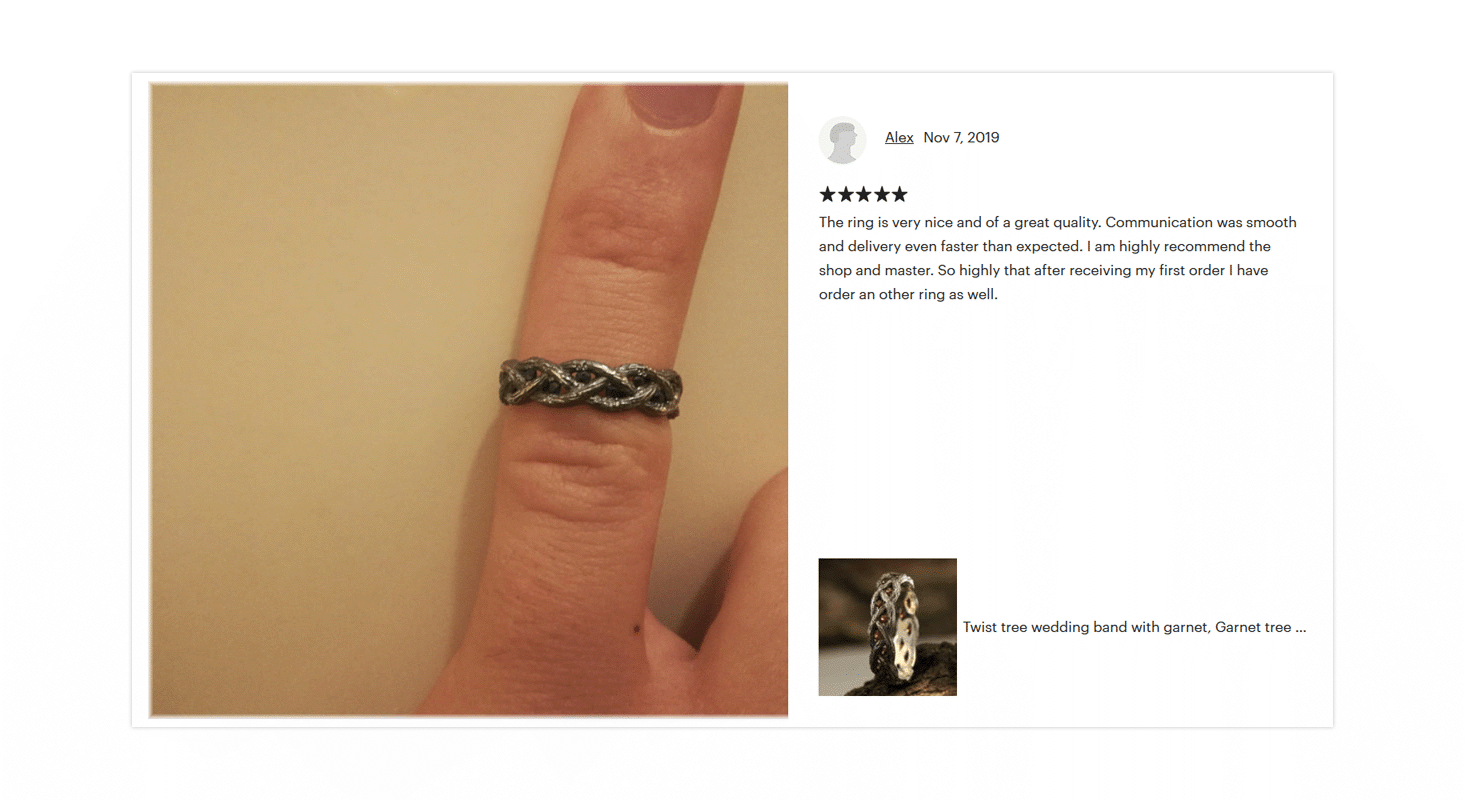This screenshot has height=800, width=1466.
Task: Open Twist tree wedding band listing title
Action: click(x=1134, y=627)
